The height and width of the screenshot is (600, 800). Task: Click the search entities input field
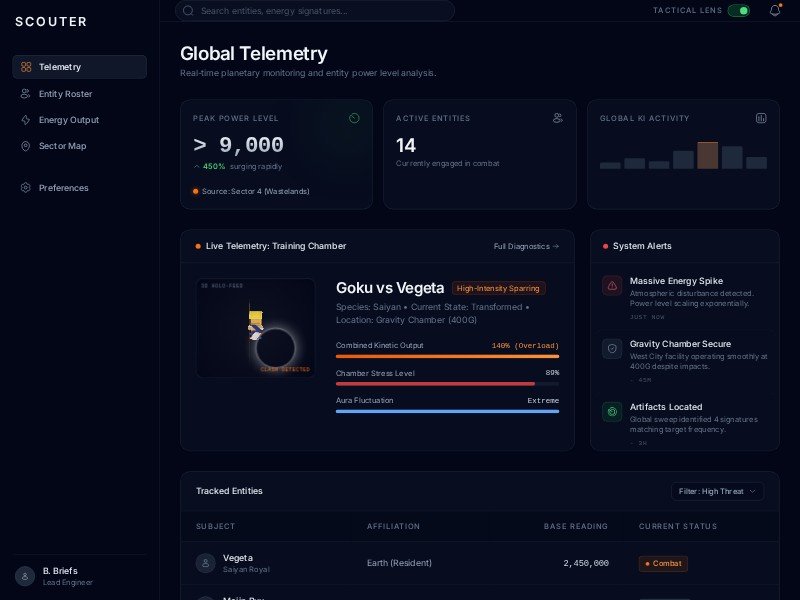point(315,11)
